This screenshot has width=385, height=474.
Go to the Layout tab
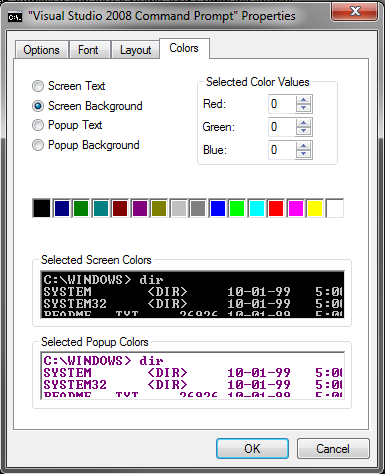(x=135, y=50)
